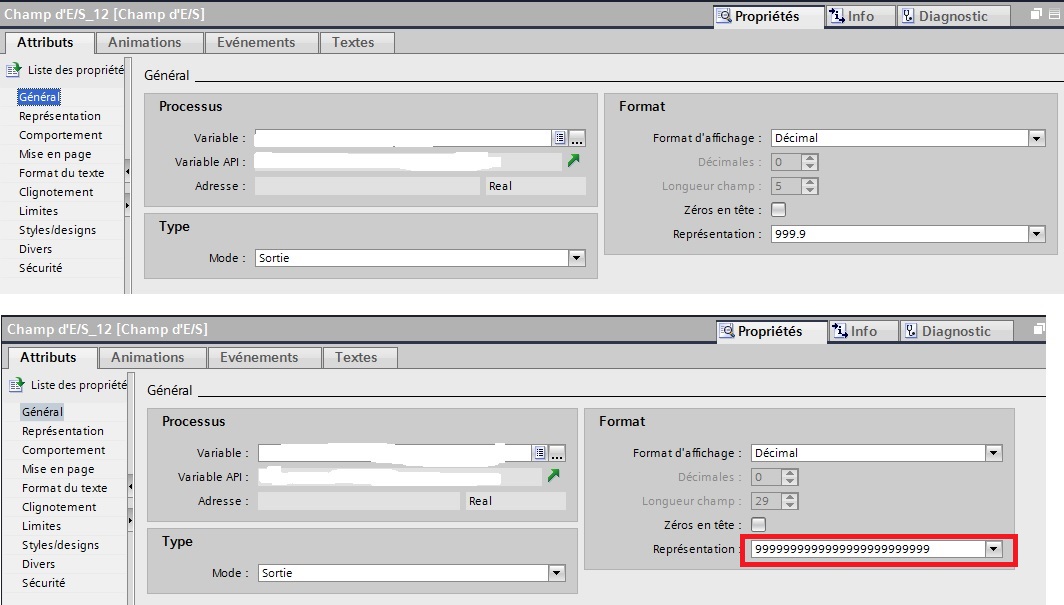Viewport: 1064px width, 605px height.
Task: Switch to Animations tab in upper panel
Action: point(145,42)
